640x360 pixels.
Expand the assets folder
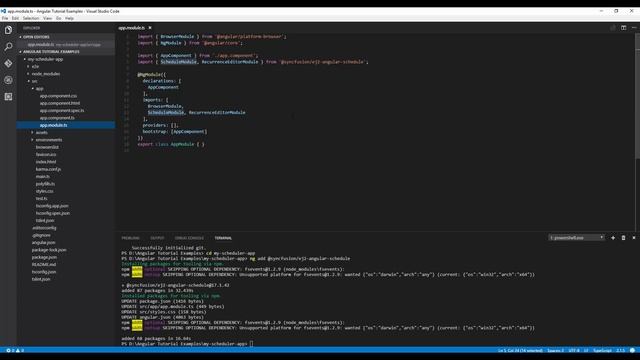(41, 133)
